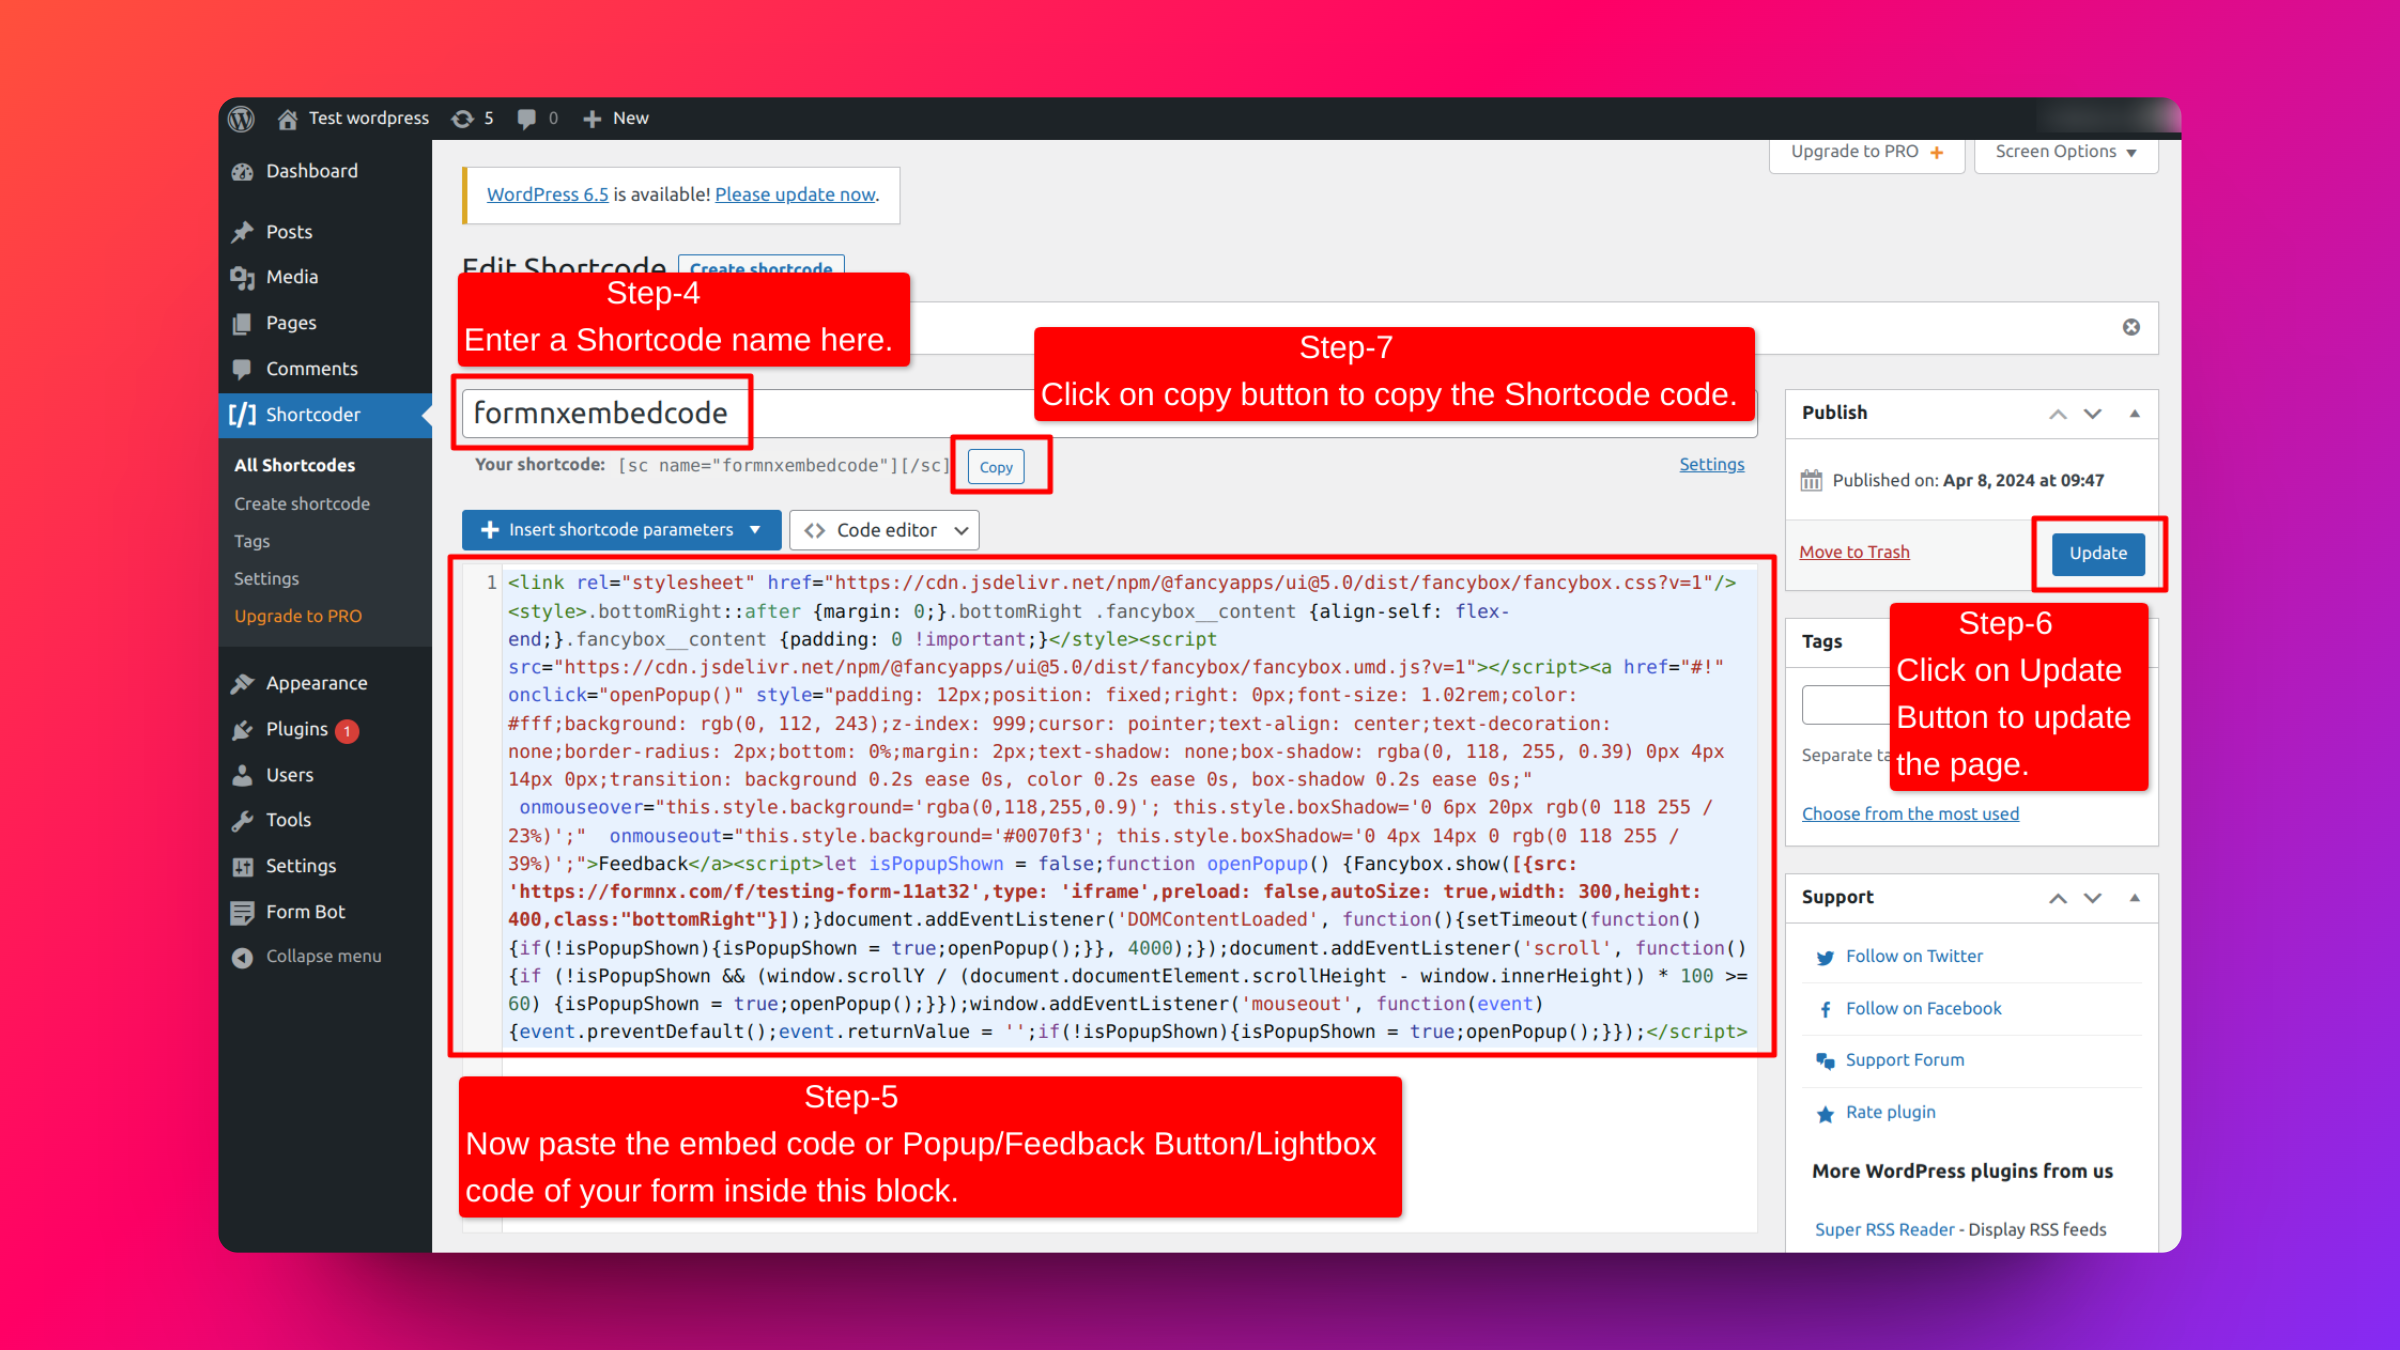
Task: Click the Copy shortcode button
Action: pos(996,467)
